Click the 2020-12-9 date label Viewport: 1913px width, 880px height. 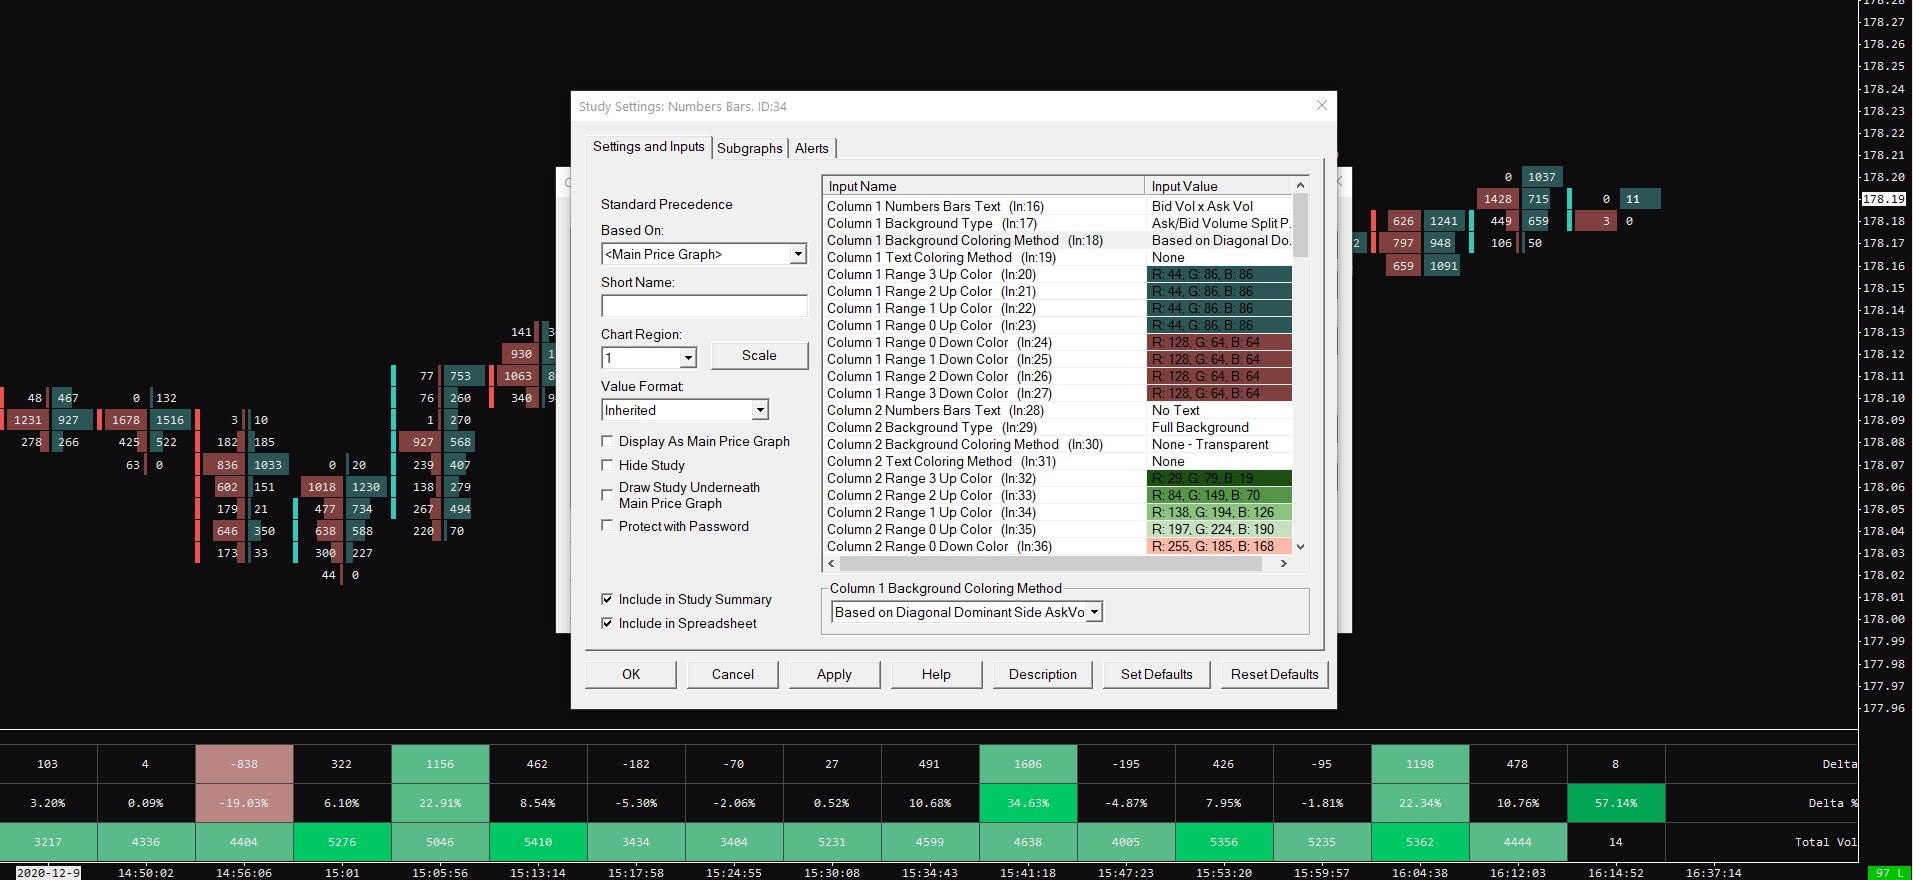[48, 873]
